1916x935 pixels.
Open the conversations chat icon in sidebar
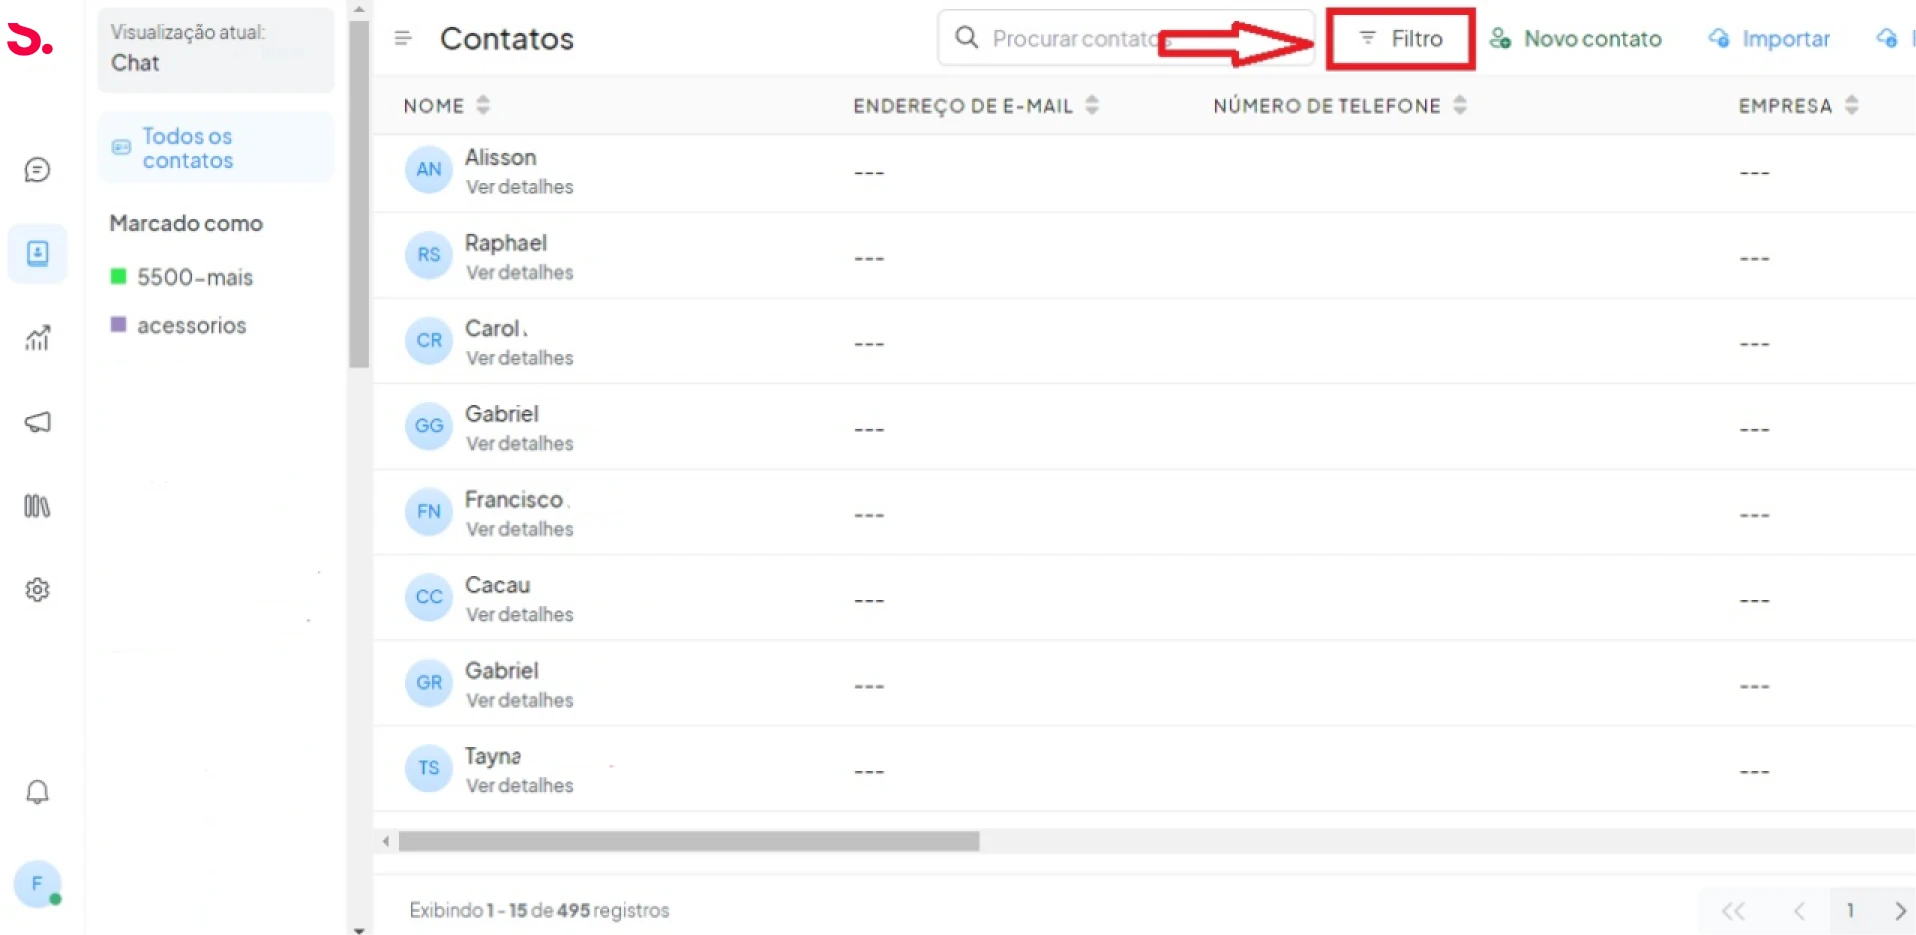tap(37, 170)
